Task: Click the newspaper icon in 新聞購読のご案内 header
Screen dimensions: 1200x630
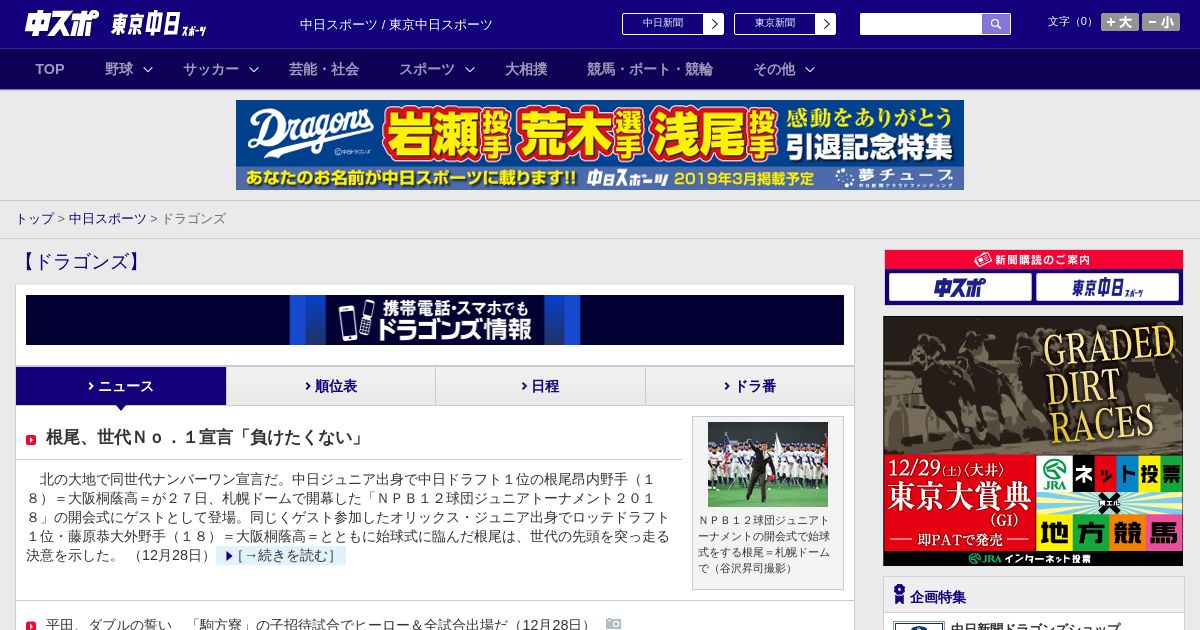Action: click(x=983, y=260)
